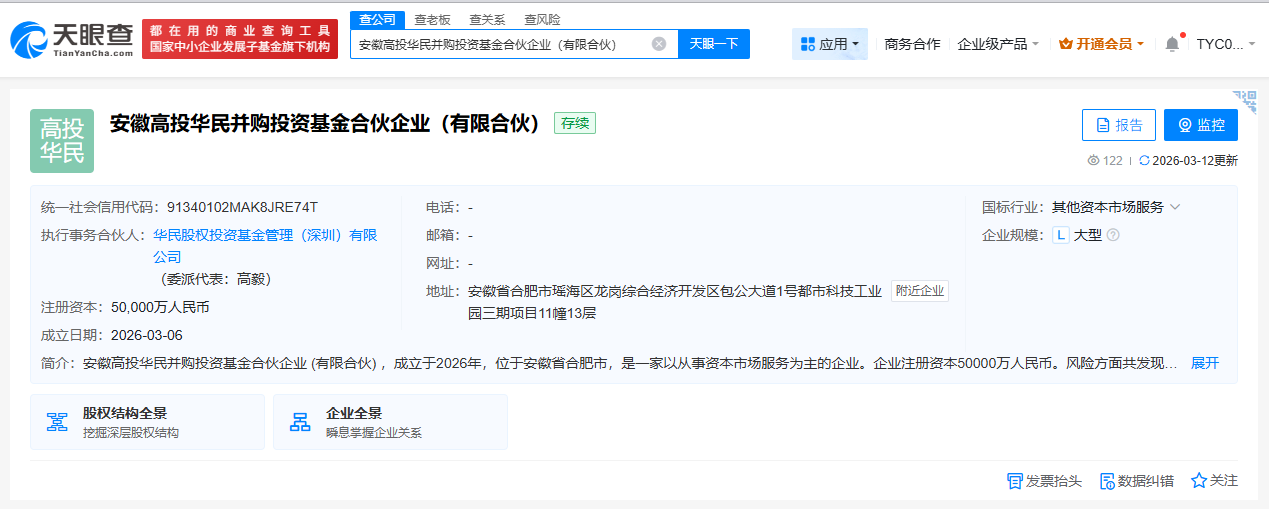
Task: Click the help icon next to 大型
Action: (x=1112, y=235)
